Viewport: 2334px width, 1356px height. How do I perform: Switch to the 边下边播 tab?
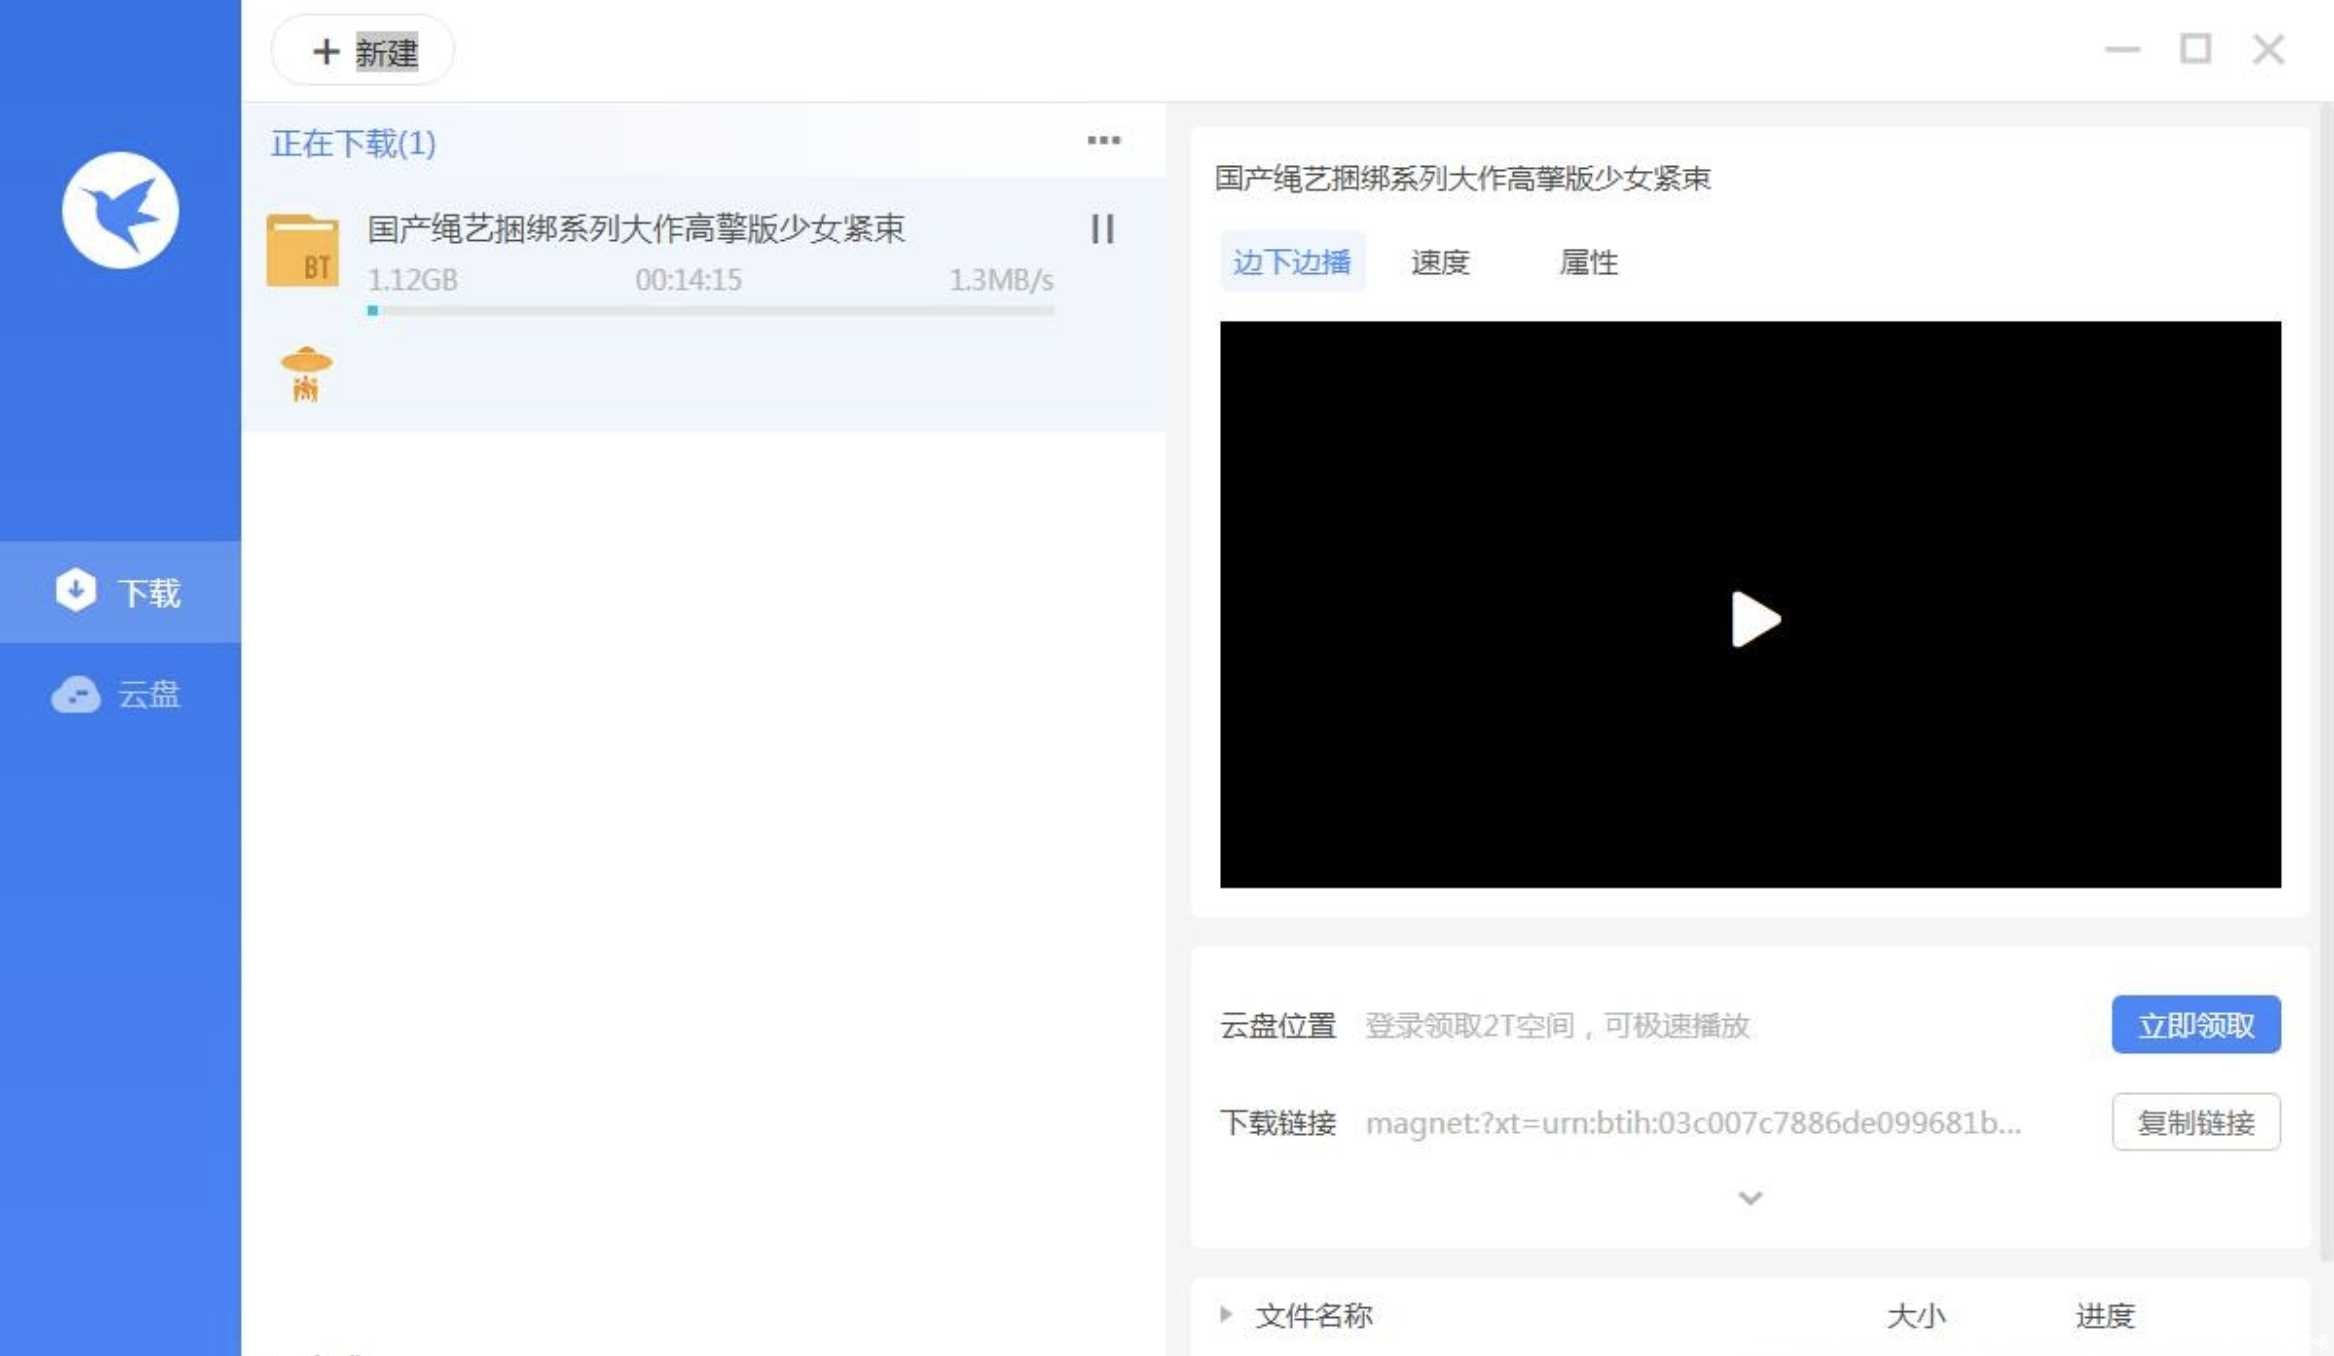(1292, 262)
